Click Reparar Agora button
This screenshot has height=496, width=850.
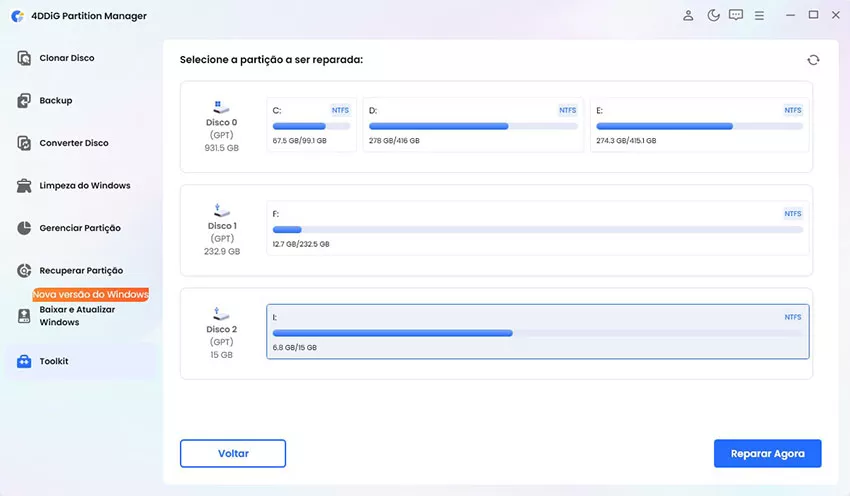[x=767, y=453]
